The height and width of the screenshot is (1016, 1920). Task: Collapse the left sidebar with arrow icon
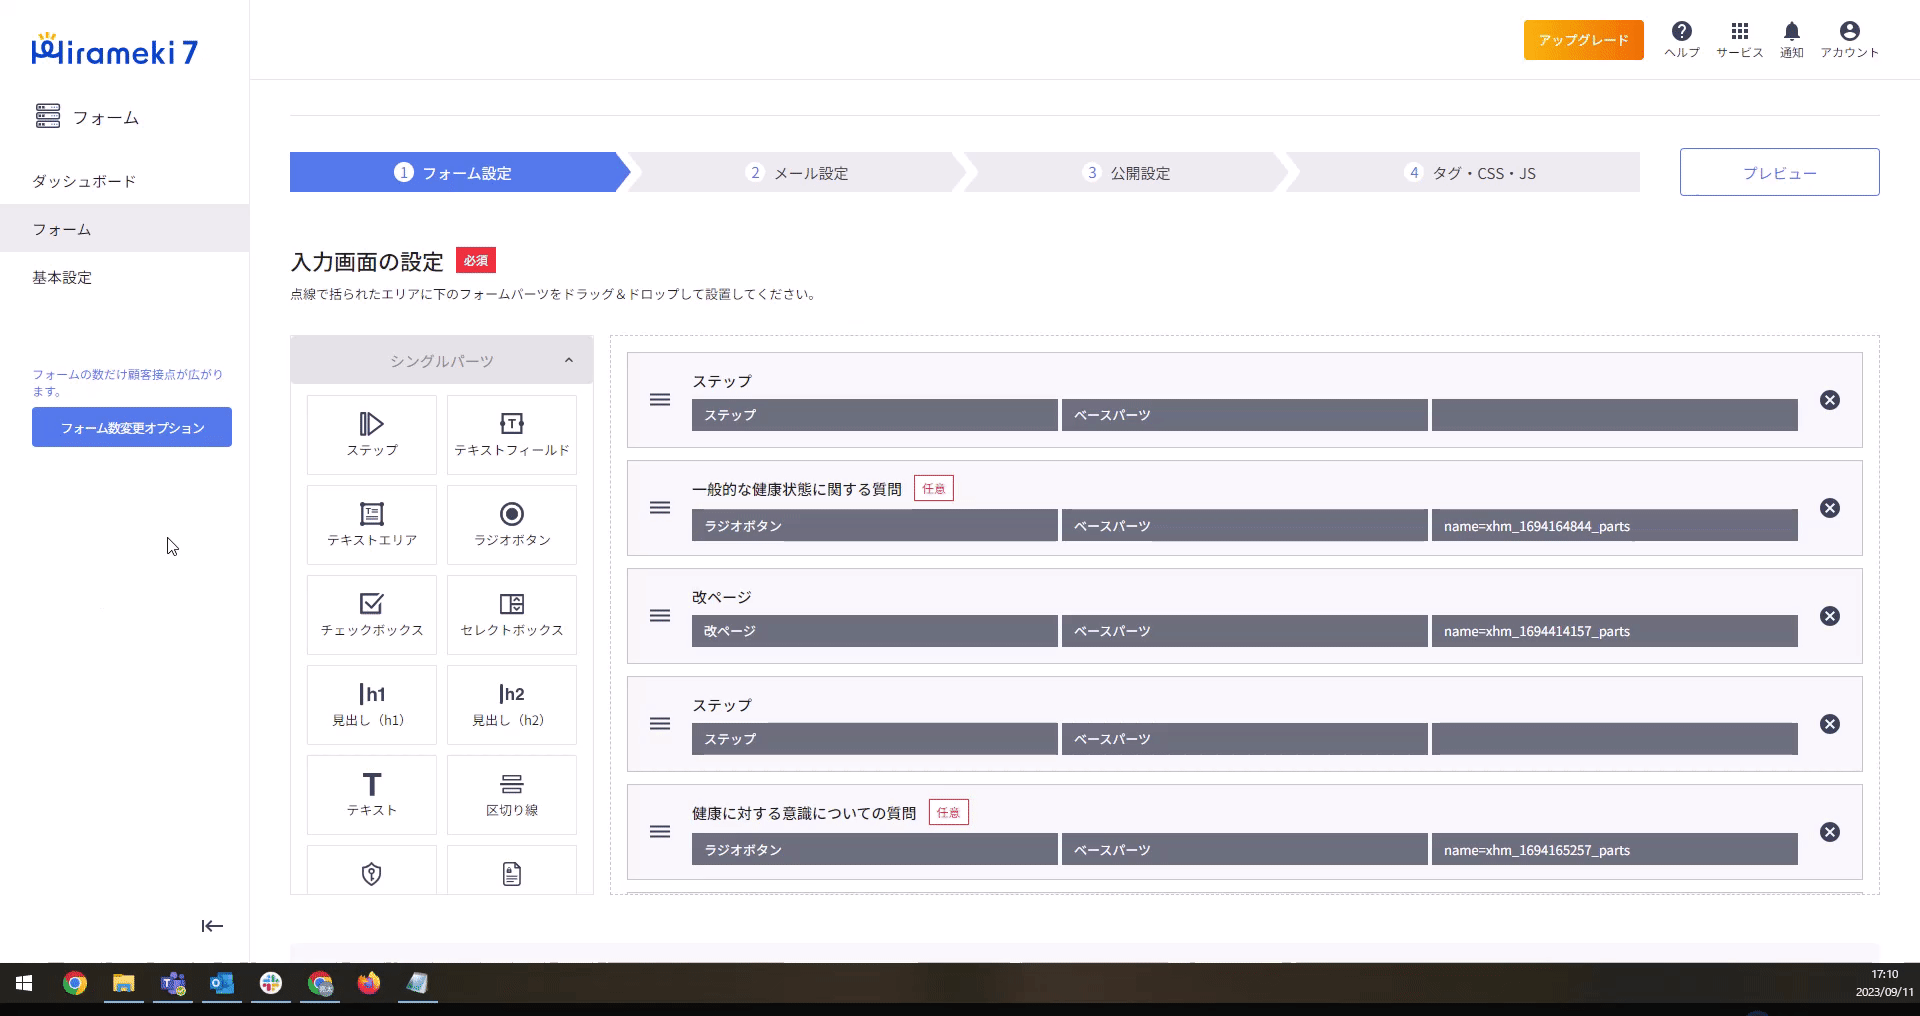point(212,926)
